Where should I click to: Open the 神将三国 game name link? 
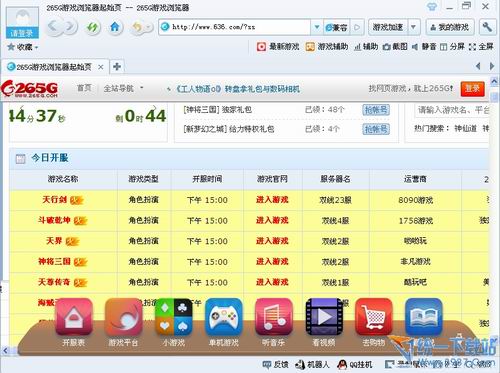[x=54, y=261]
